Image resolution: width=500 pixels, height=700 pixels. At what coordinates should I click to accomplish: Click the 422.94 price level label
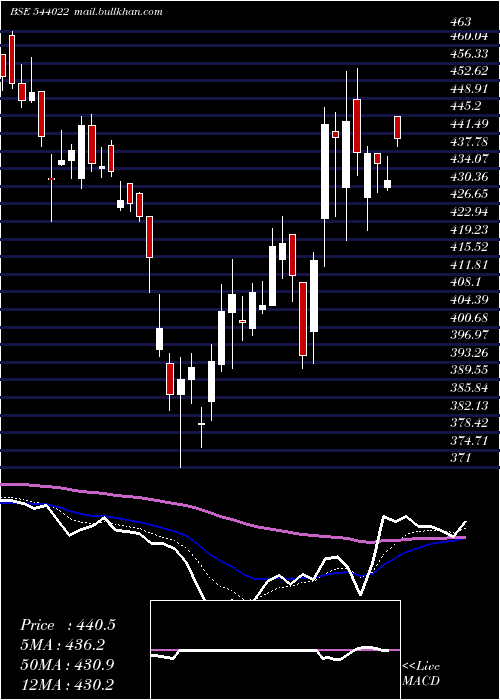pyautogui.click(x=469, y=212)
